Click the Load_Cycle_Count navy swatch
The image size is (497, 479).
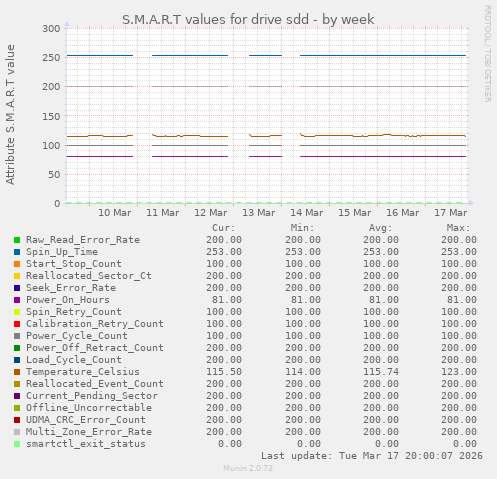coord(17,360)
